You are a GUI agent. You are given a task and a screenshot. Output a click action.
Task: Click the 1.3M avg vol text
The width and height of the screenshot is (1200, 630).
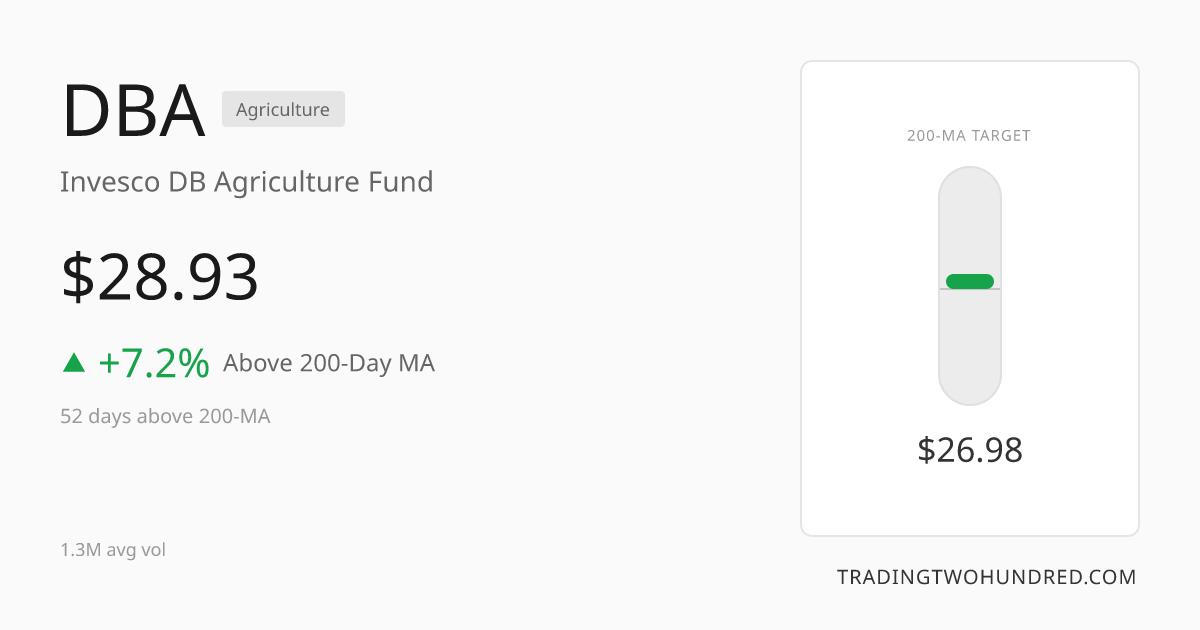coord(113,550)
